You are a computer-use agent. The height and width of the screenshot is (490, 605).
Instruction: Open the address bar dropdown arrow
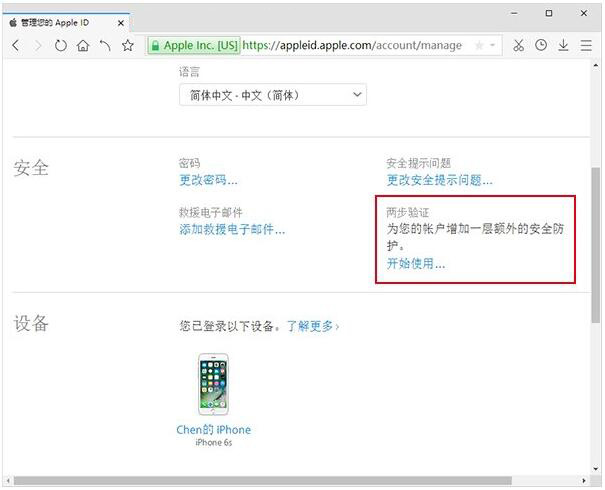[x=492, y=46]
